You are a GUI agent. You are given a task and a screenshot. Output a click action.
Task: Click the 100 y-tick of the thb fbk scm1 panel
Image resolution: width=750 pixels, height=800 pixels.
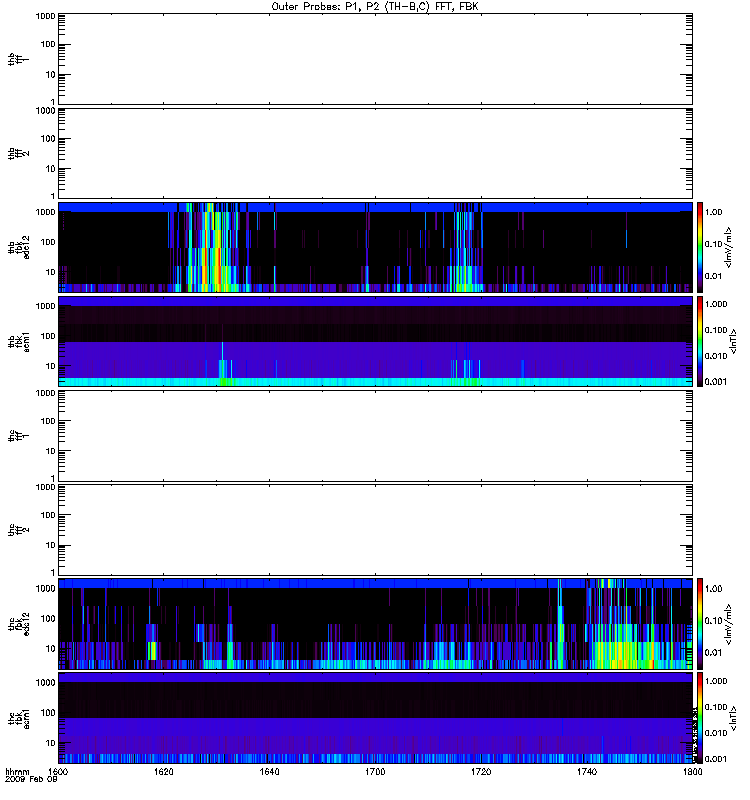(x=48, y=336)
